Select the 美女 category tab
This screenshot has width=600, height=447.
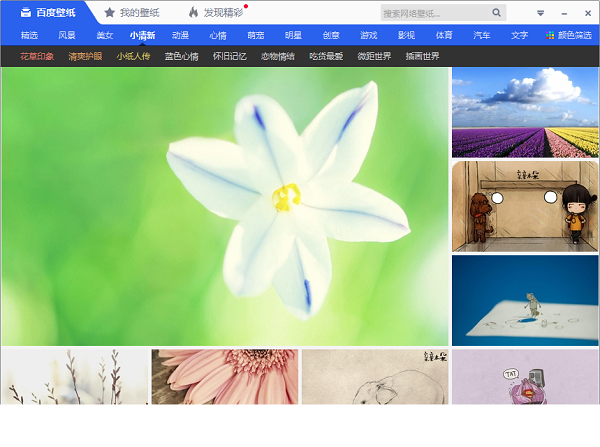104,35
